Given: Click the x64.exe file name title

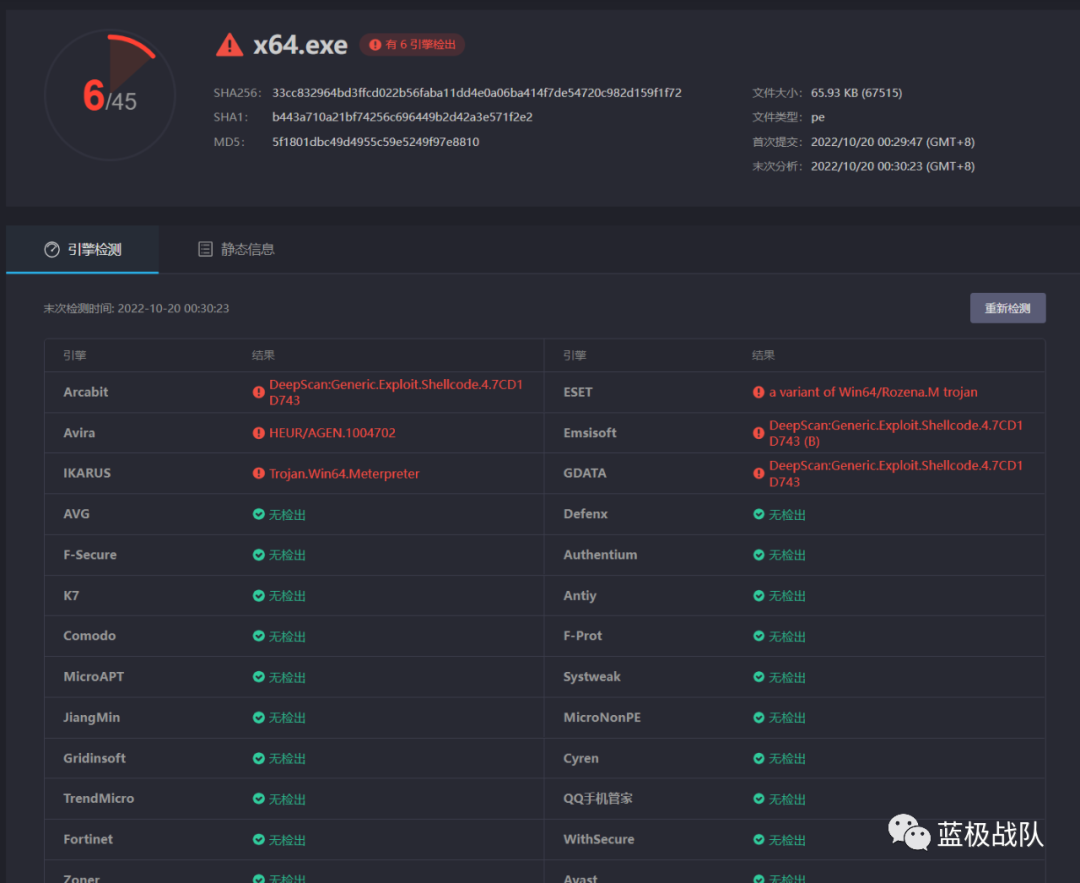Looking at the screenshot, I should point(300,45).
